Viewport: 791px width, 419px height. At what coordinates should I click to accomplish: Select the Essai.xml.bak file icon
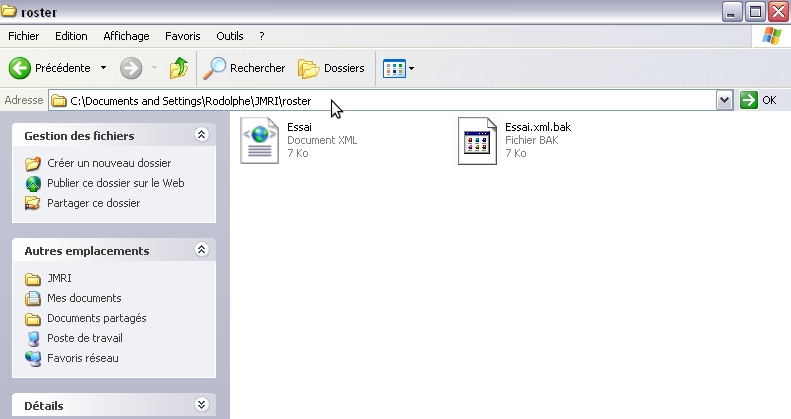tap(477, 141)
